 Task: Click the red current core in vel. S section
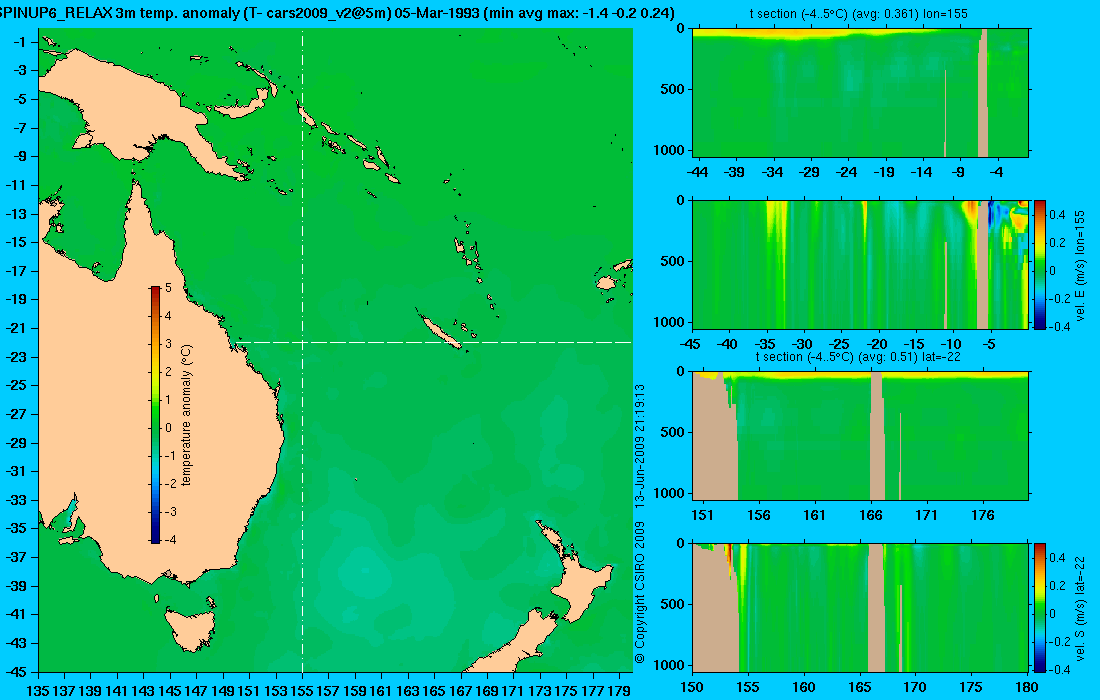(x=728, y=554)
